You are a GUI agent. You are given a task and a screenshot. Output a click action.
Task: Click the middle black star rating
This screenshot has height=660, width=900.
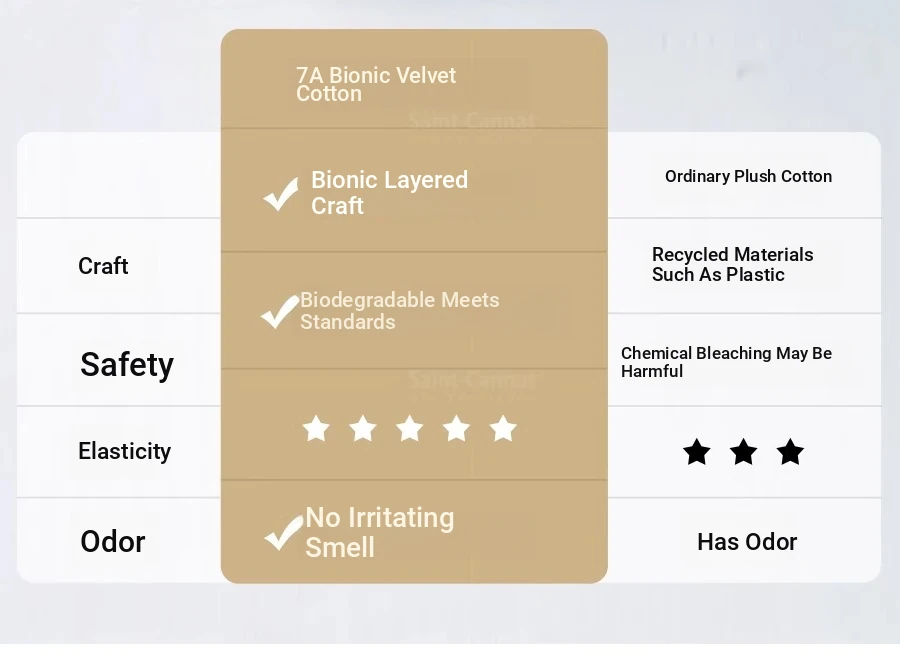(743, 452)
